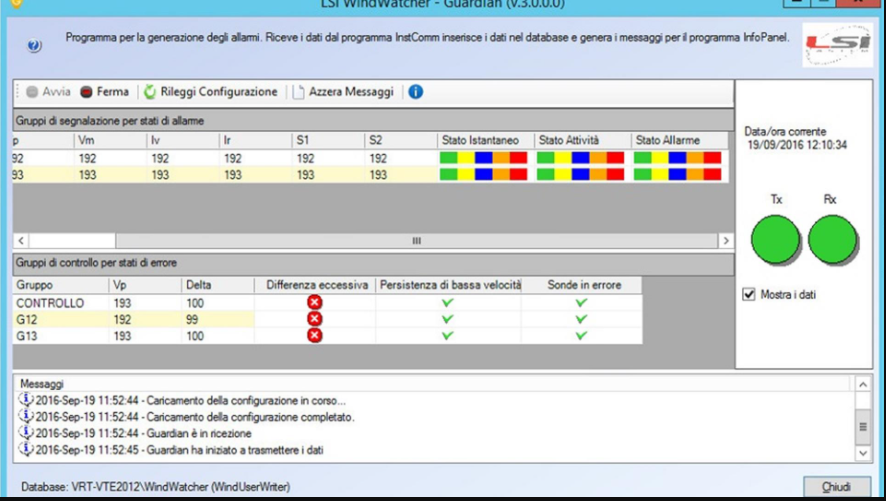Reload configuration with Rileggi Configurazione
This screenshot has height=501, width=886.
click(211, 92)
